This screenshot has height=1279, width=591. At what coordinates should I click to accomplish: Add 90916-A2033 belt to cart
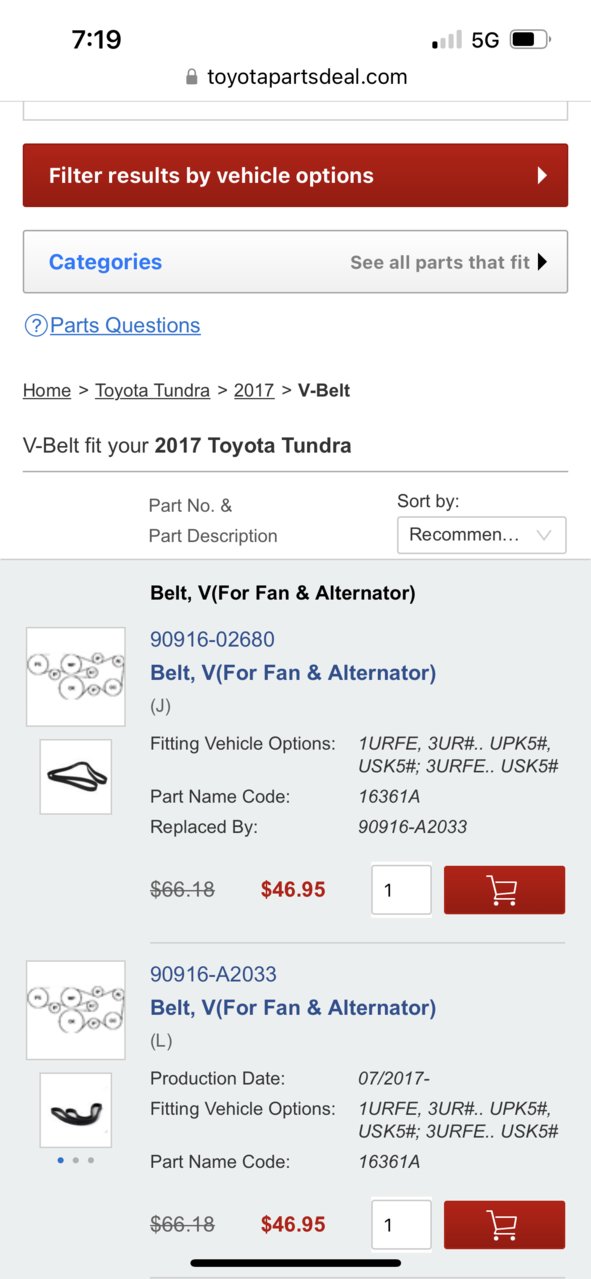point(504,1224)
